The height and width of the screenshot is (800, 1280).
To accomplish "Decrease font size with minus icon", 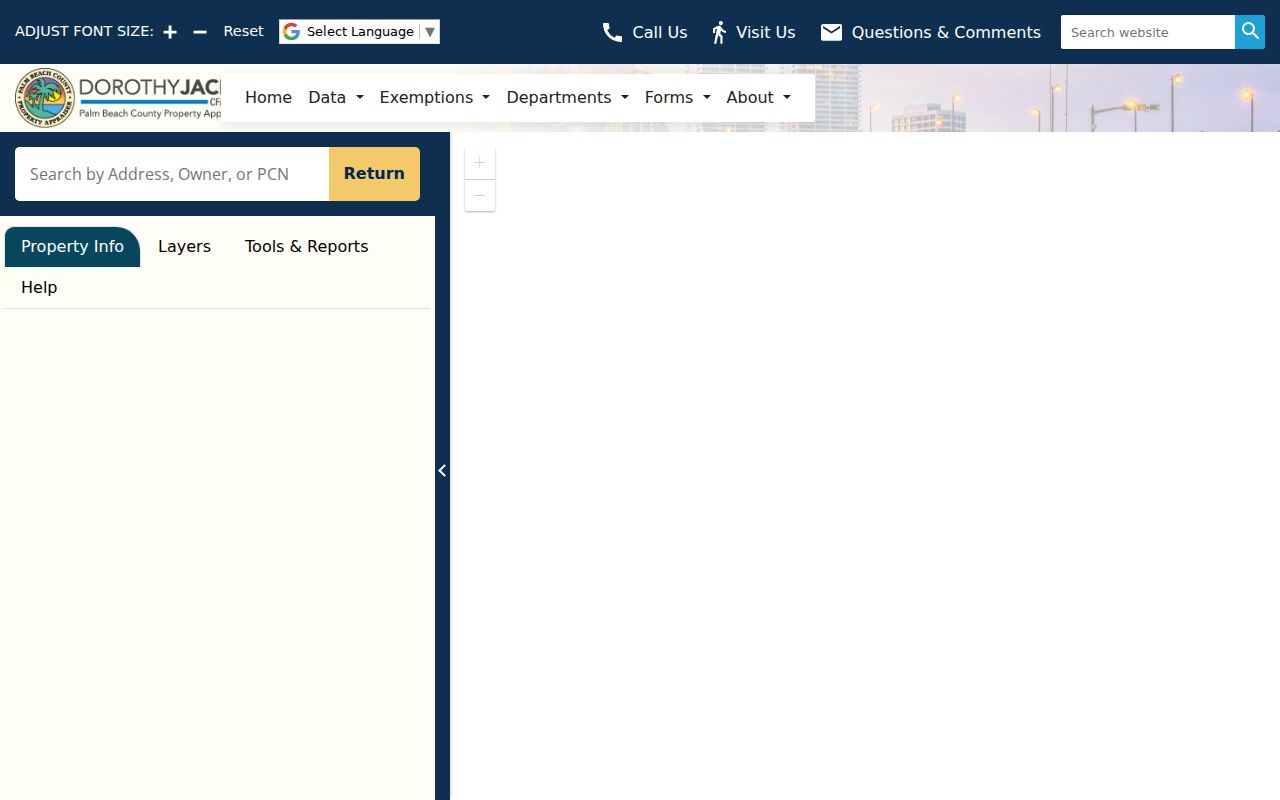I will 200,32.
